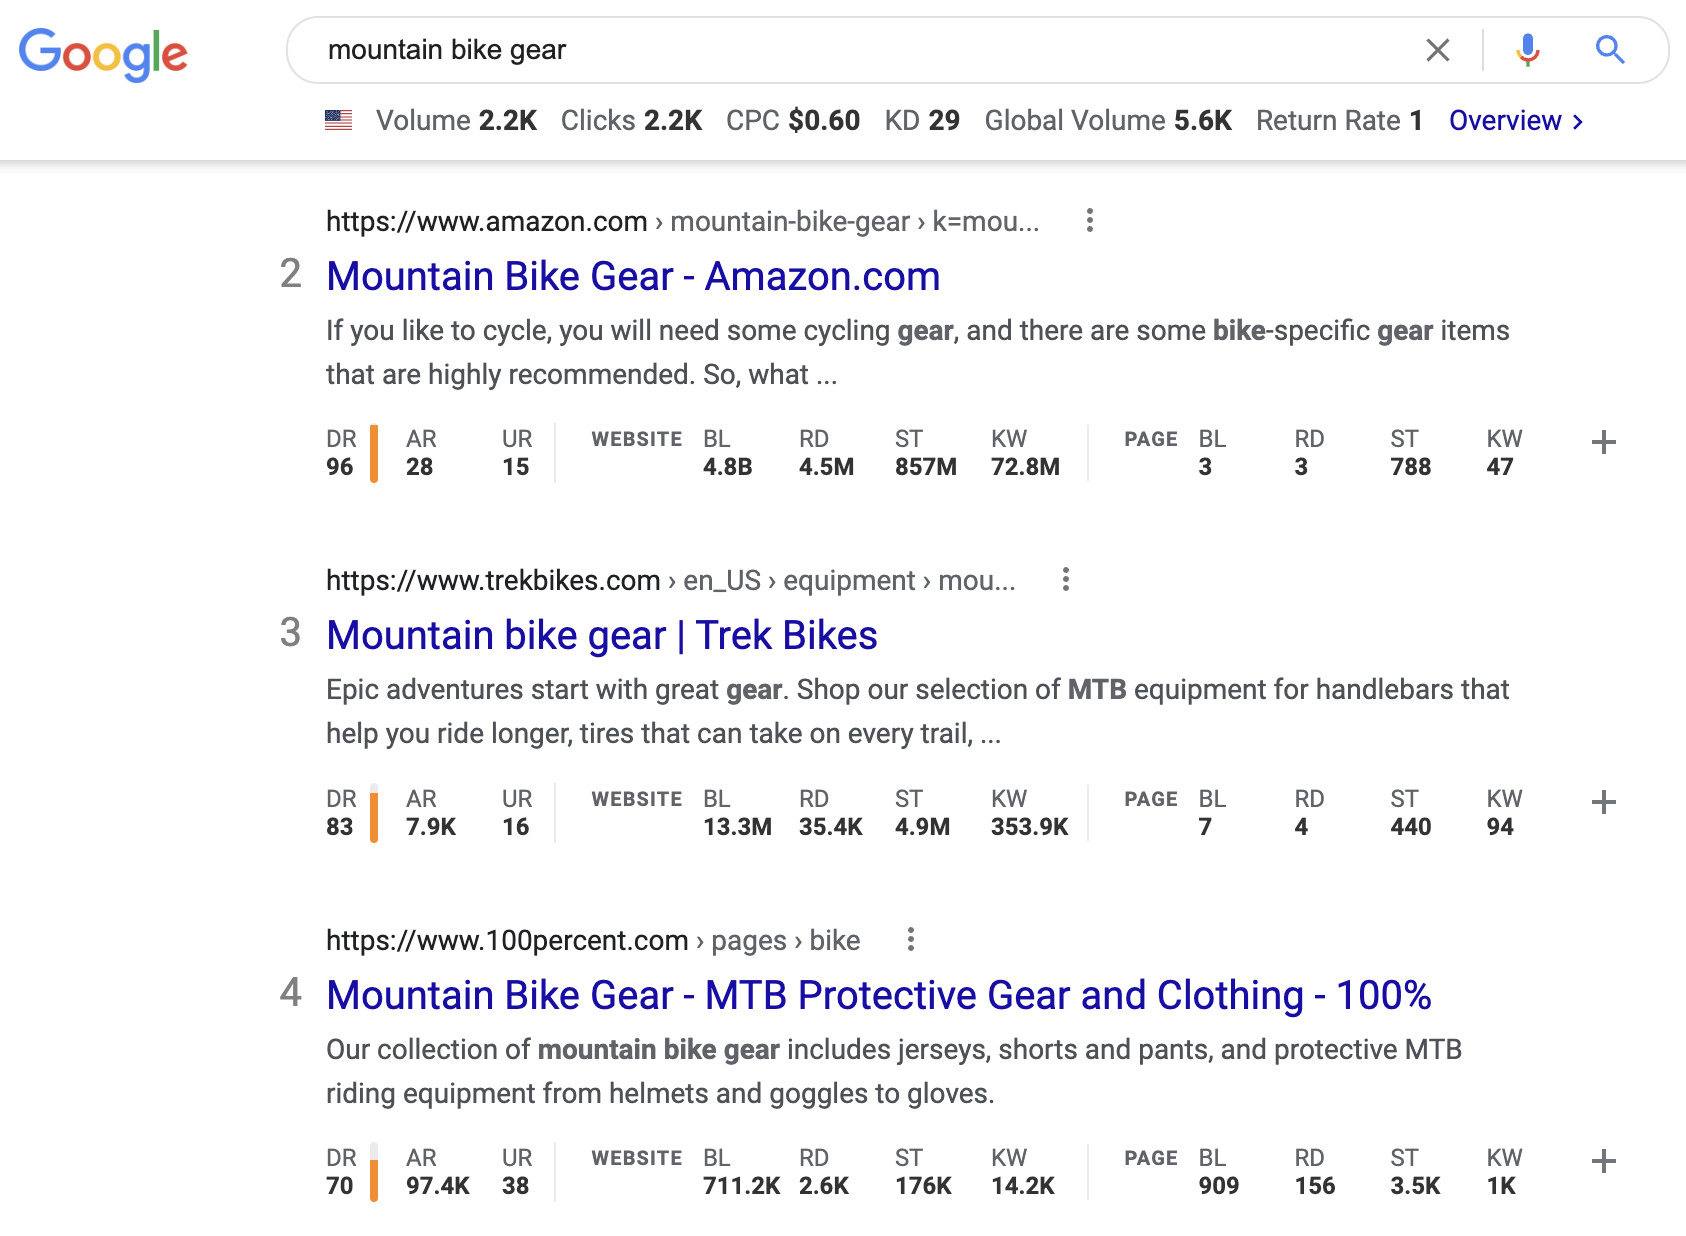Expand extra metrics for the 100percent result
The image size is (1686, 1236).
tap(1604, 1162)
